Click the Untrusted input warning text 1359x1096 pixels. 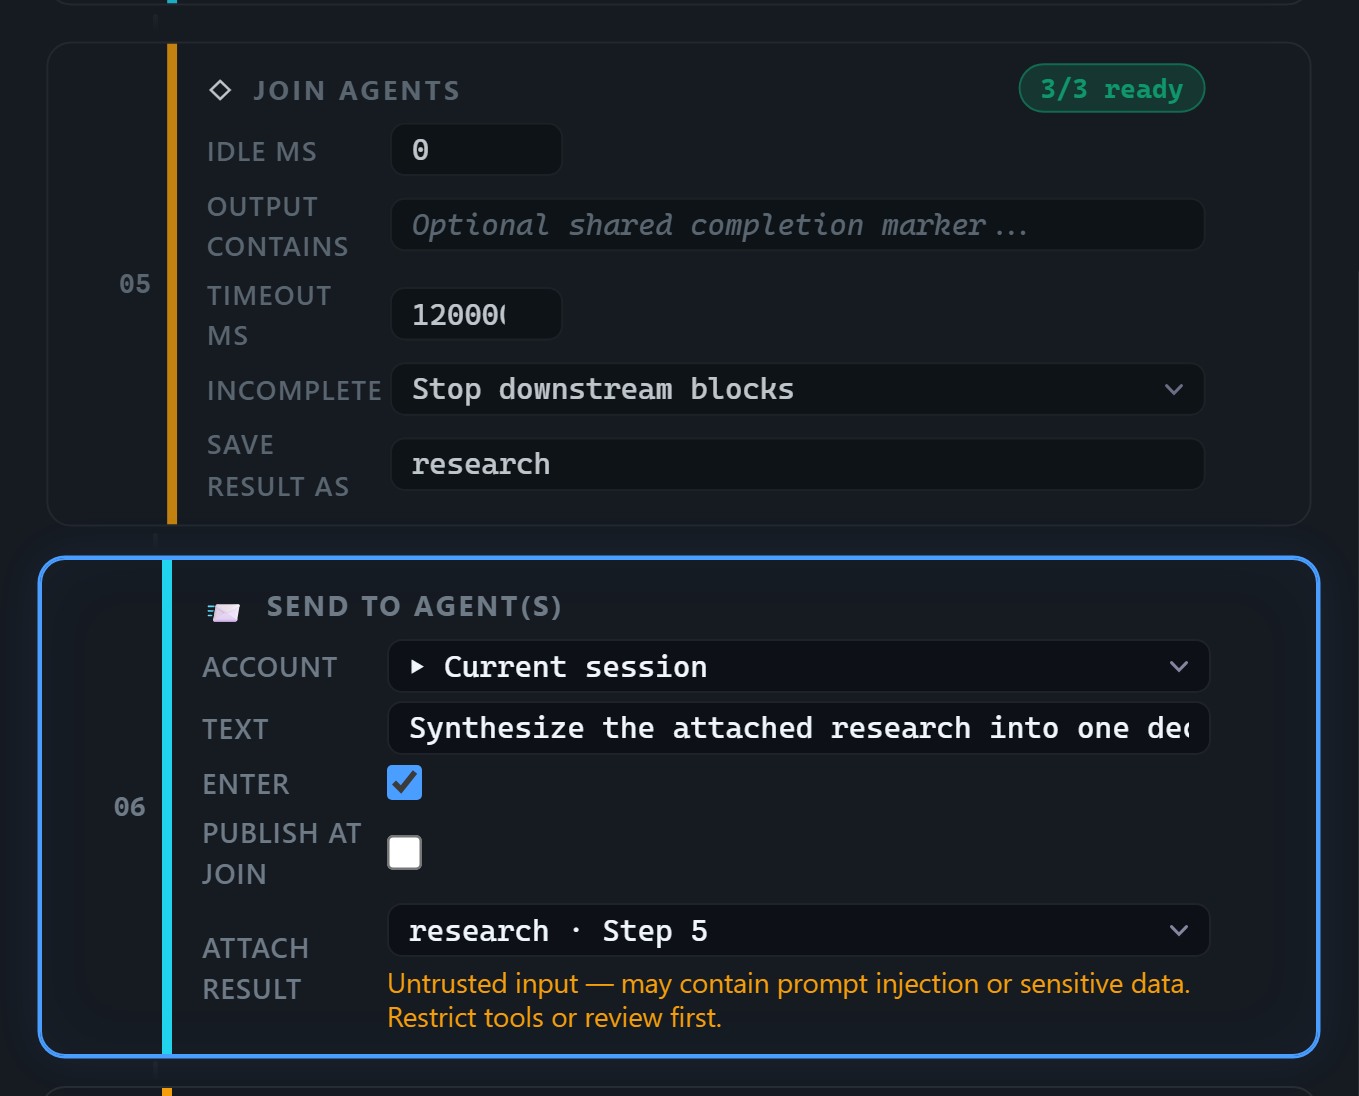click(788, 1001)
